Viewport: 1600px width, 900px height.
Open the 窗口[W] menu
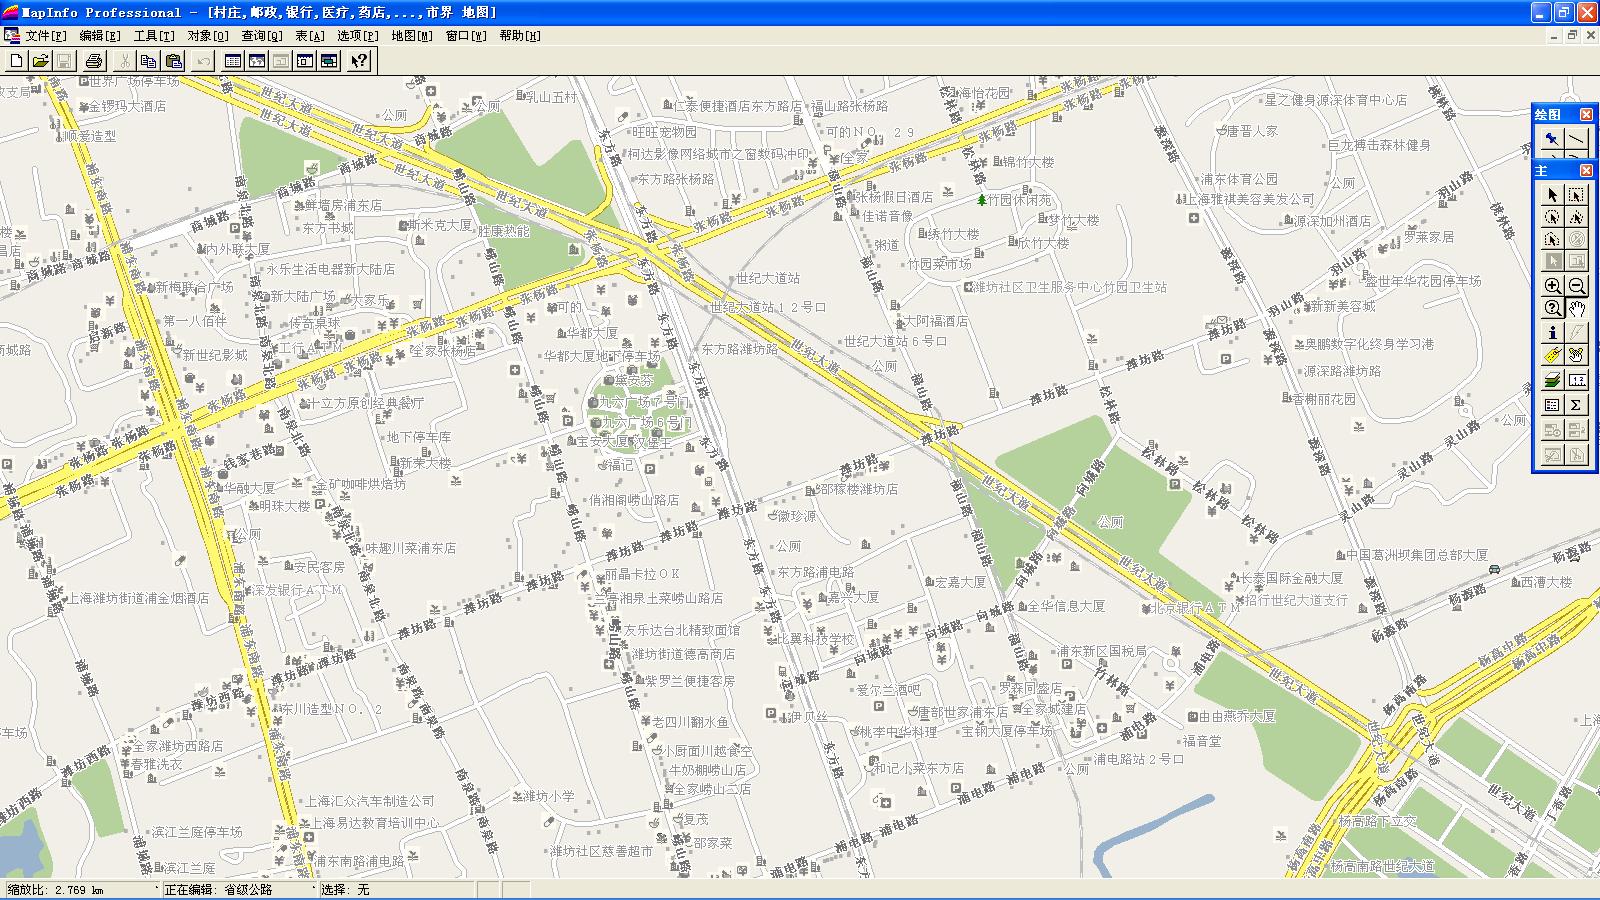tap(466, 36)
